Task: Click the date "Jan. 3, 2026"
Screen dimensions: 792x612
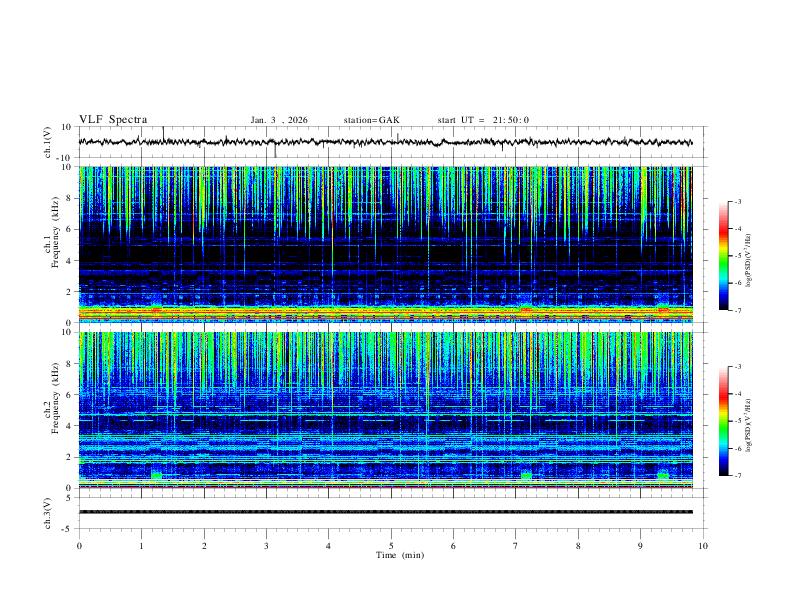Action: 279,120
